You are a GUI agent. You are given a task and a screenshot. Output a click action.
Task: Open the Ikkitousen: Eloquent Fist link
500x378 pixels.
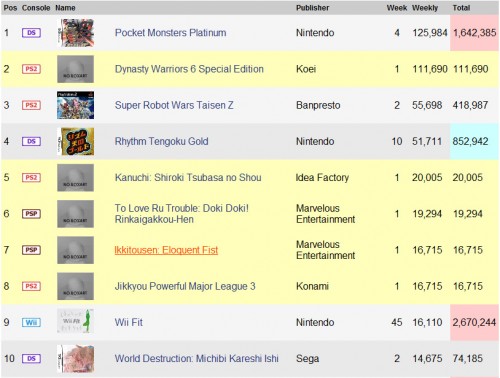point(166,250)
